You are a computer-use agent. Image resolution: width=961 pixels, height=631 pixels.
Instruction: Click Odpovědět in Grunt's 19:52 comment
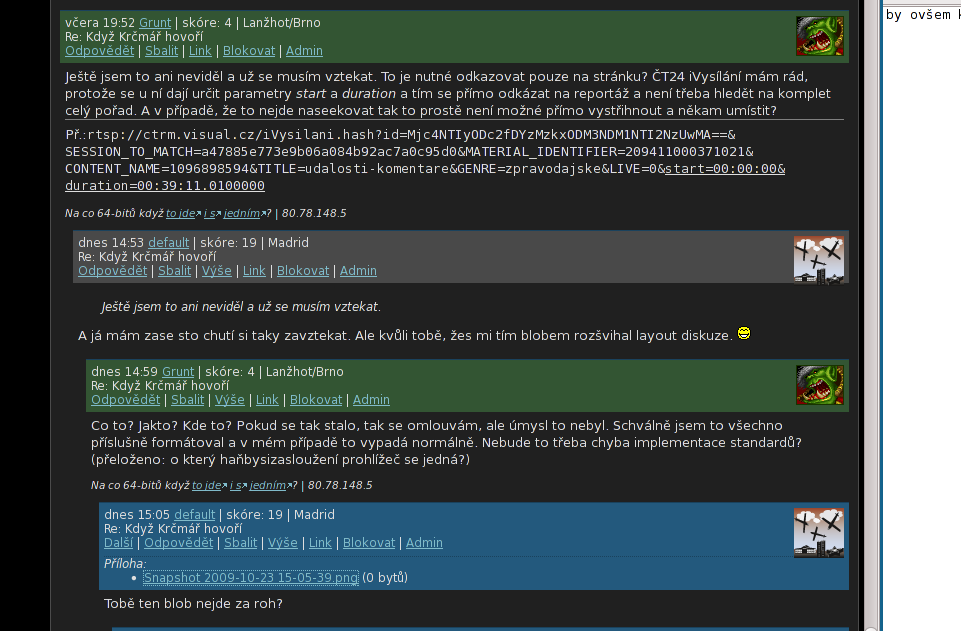99,51
